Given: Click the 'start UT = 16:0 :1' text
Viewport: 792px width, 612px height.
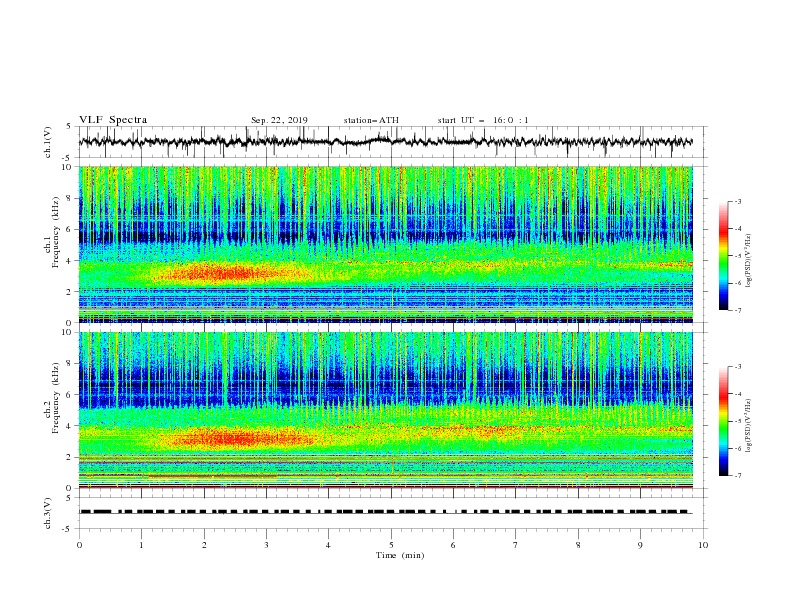Looking at the screenshot, I should pos(483,120).
